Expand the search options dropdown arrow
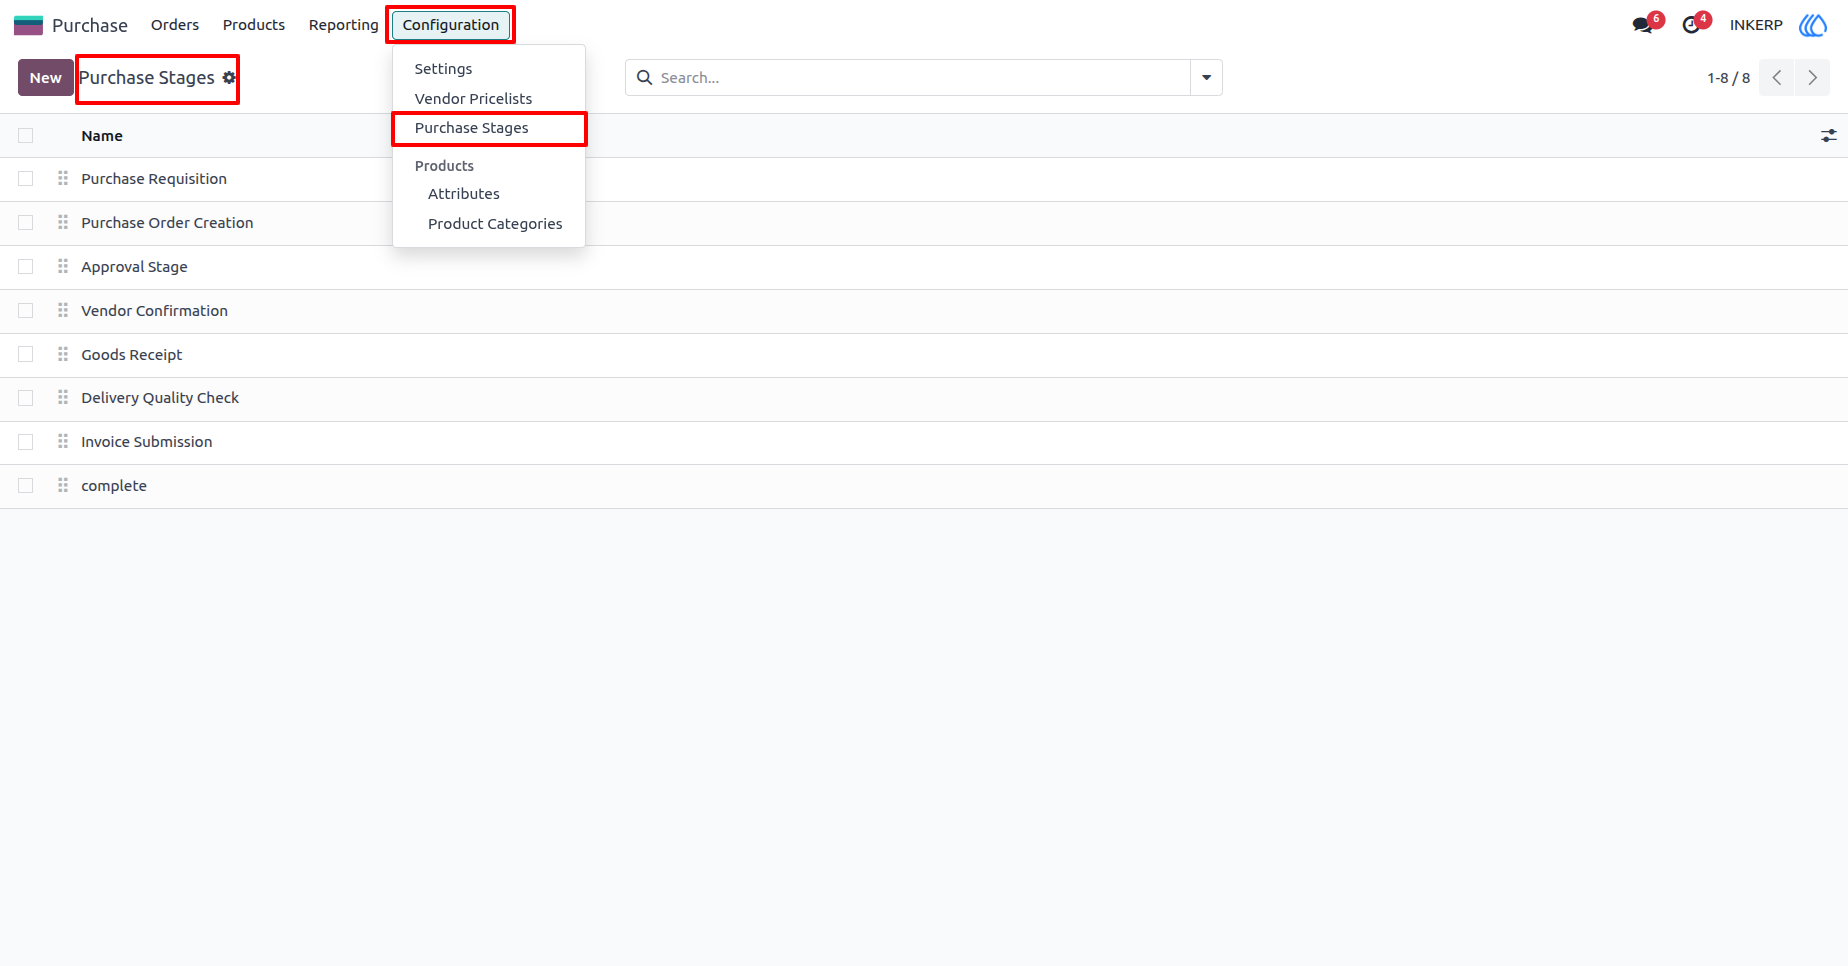 click(1206, 78)
